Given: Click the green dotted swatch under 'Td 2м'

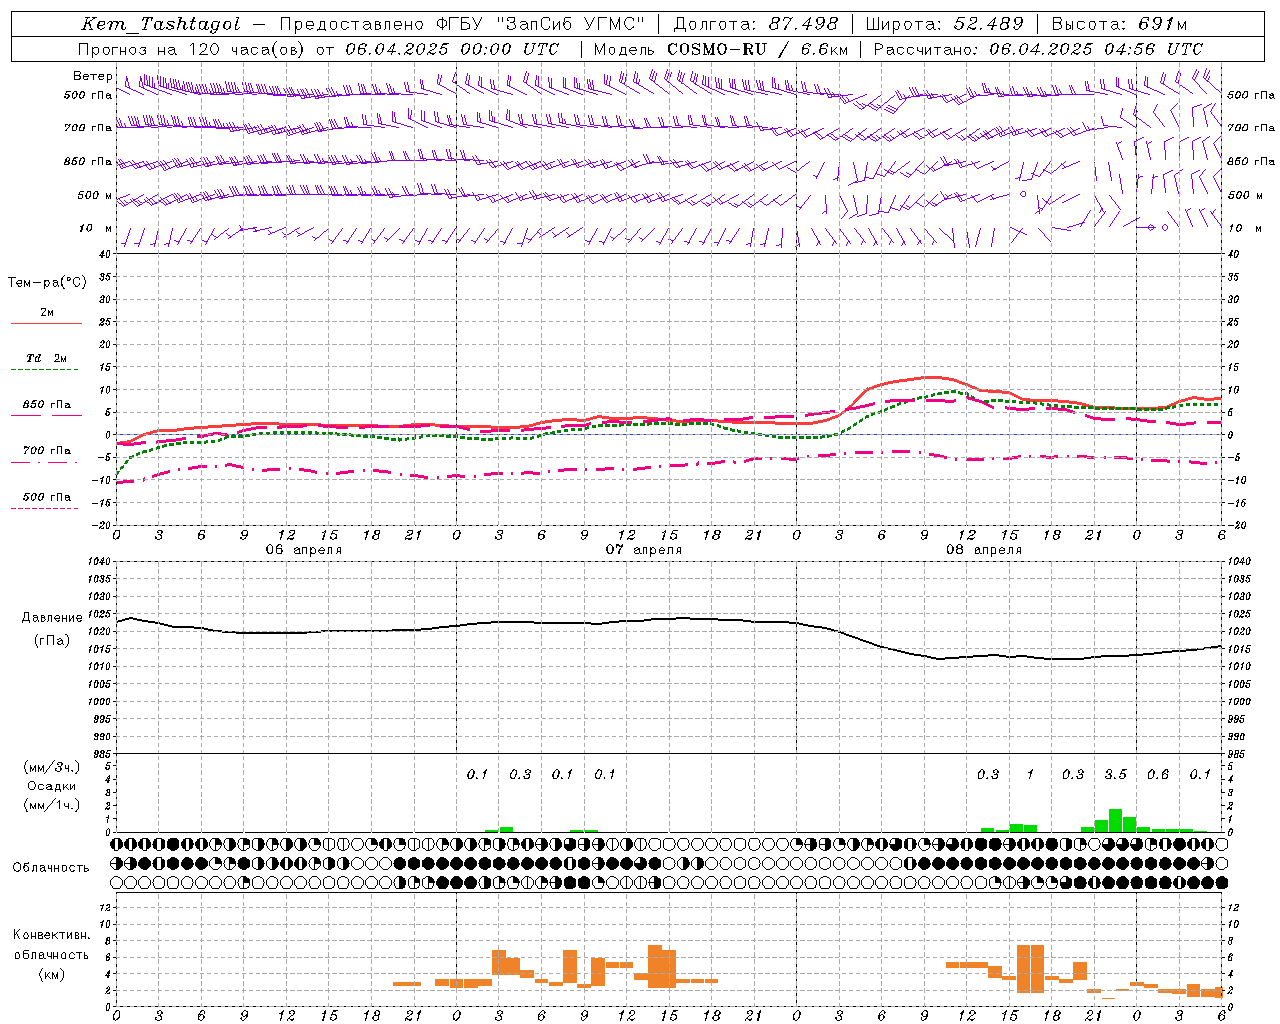Looking at the screenshot, I should coord(44,370).
